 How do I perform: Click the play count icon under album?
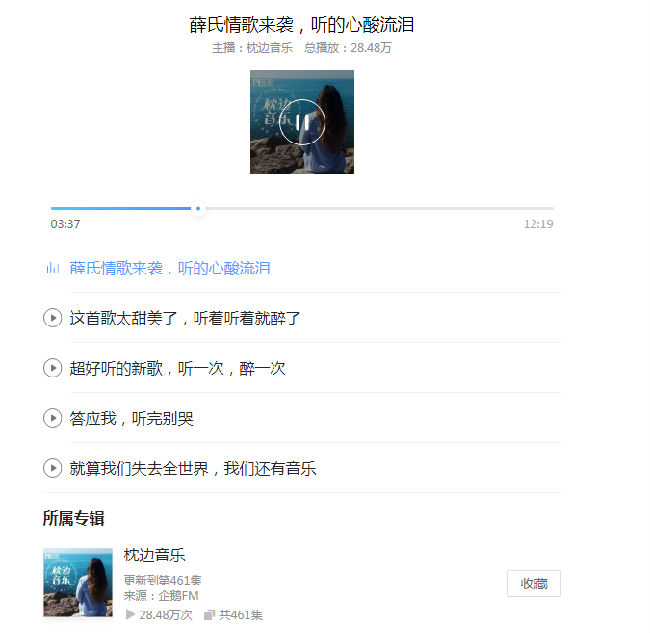(x=130, y=614)
